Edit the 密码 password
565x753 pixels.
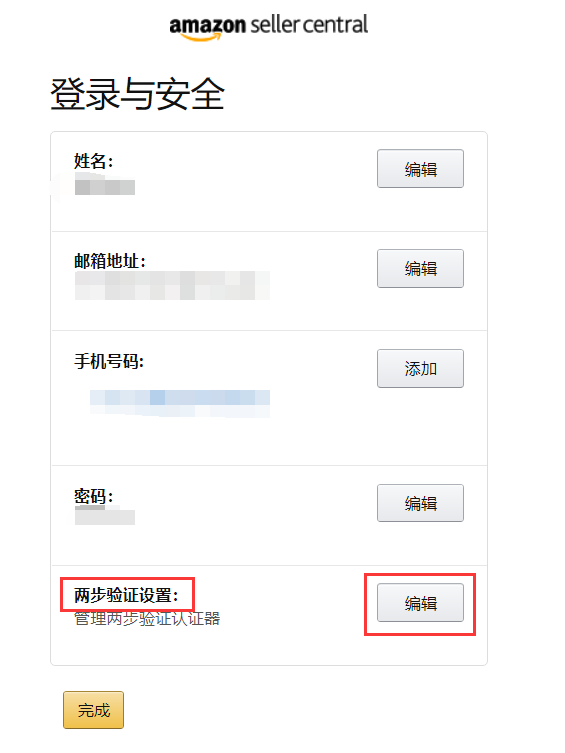pos(420,503)
